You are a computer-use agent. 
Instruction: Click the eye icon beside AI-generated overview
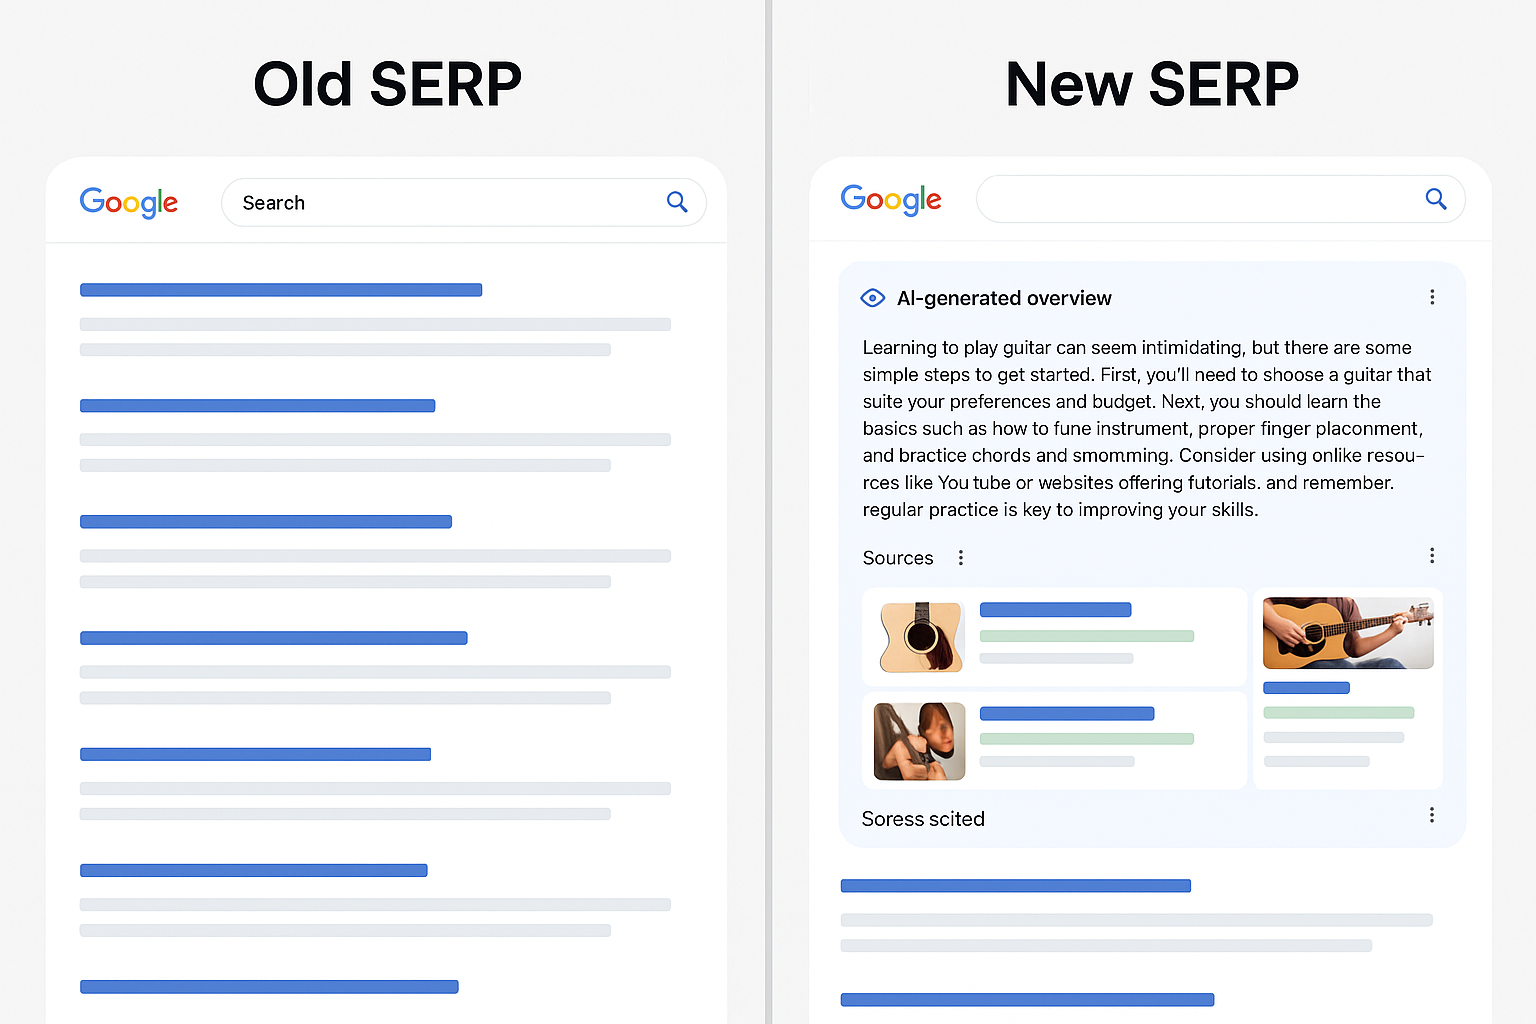click(873, 298)
